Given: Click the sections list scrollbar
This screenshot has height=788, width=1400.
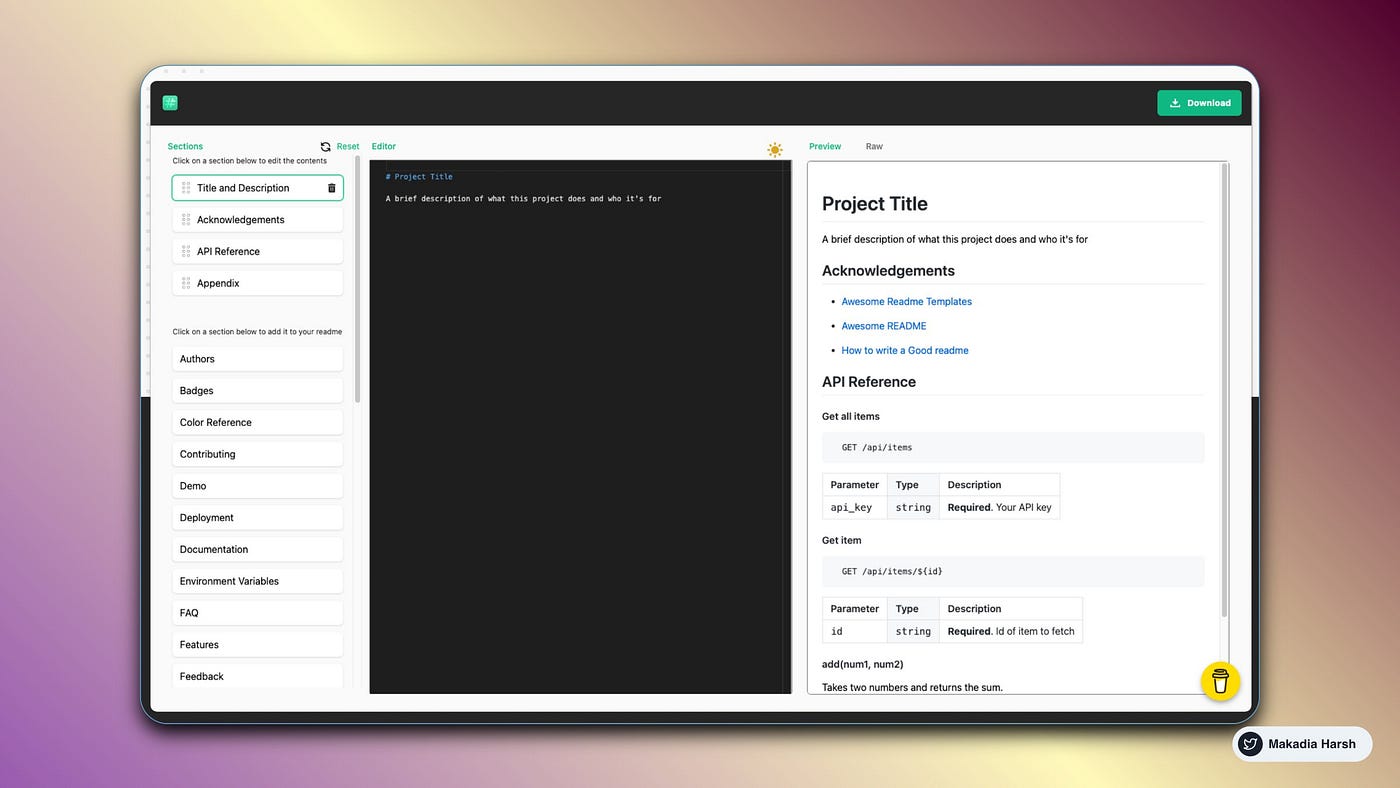Looking at the screenshot, I should pos(357,280).
